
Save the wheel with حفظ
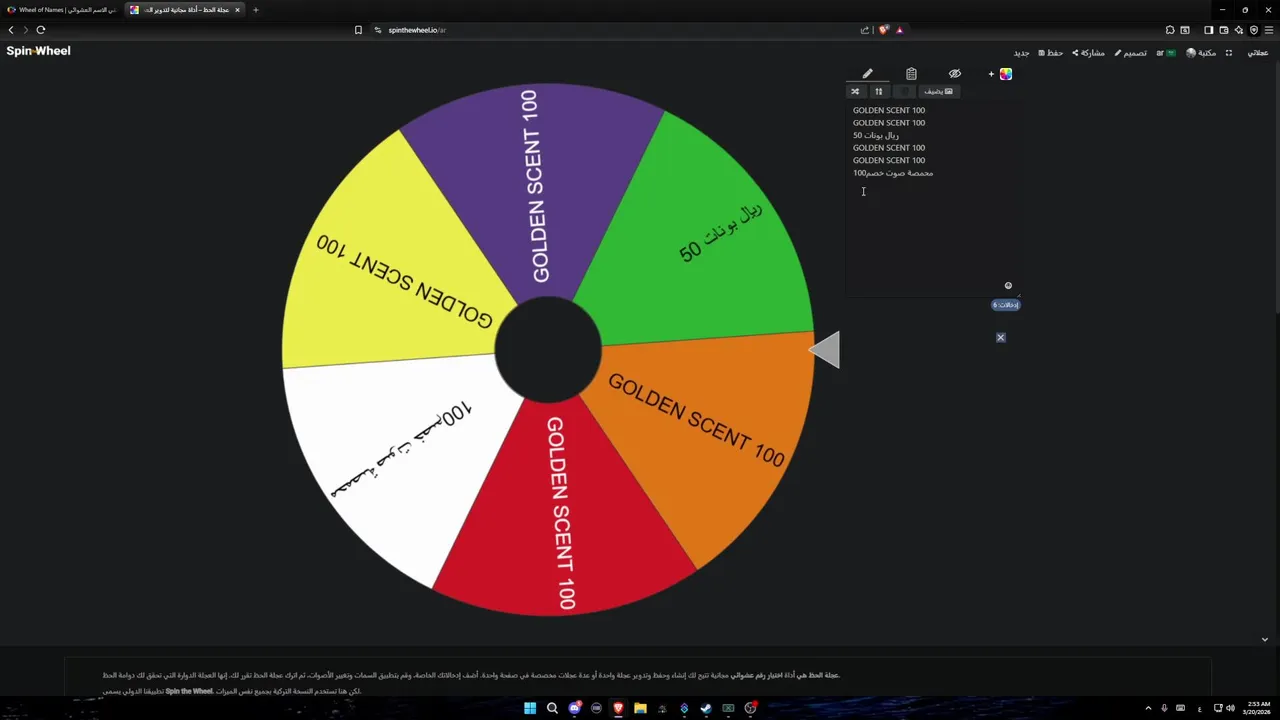[x=1051, y=53]
